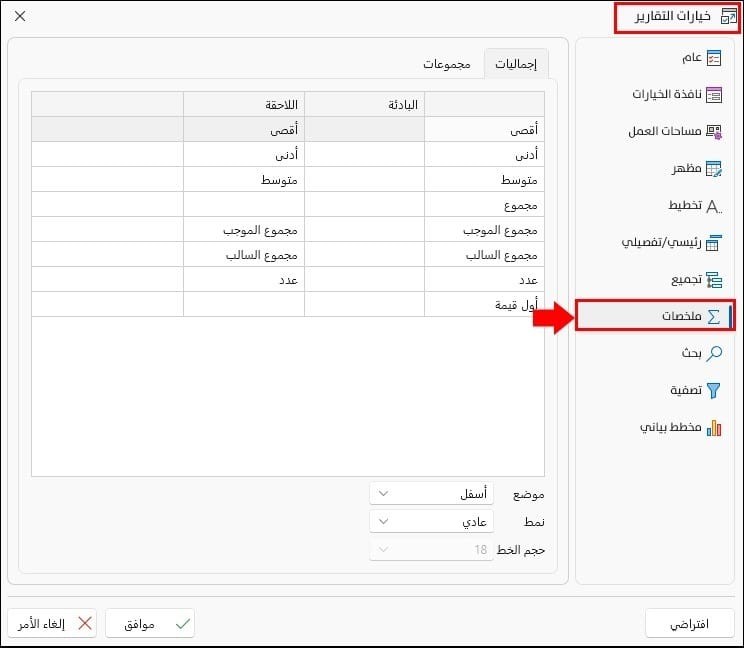Image resolution: width=744 pixels, height=648 pixels.
Task: Open the حجم الخط font size dropdown
Action: point(431,549)
